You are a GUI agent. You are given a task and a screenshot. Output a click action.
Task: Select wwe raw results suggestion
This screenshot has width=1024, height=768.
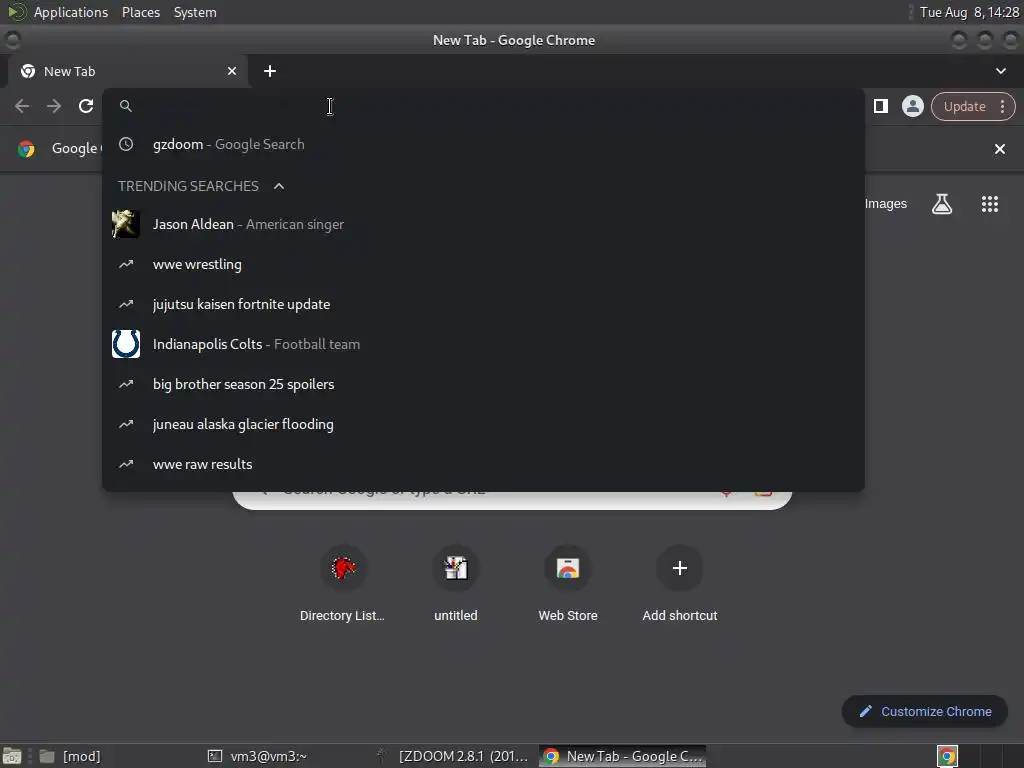483,464
